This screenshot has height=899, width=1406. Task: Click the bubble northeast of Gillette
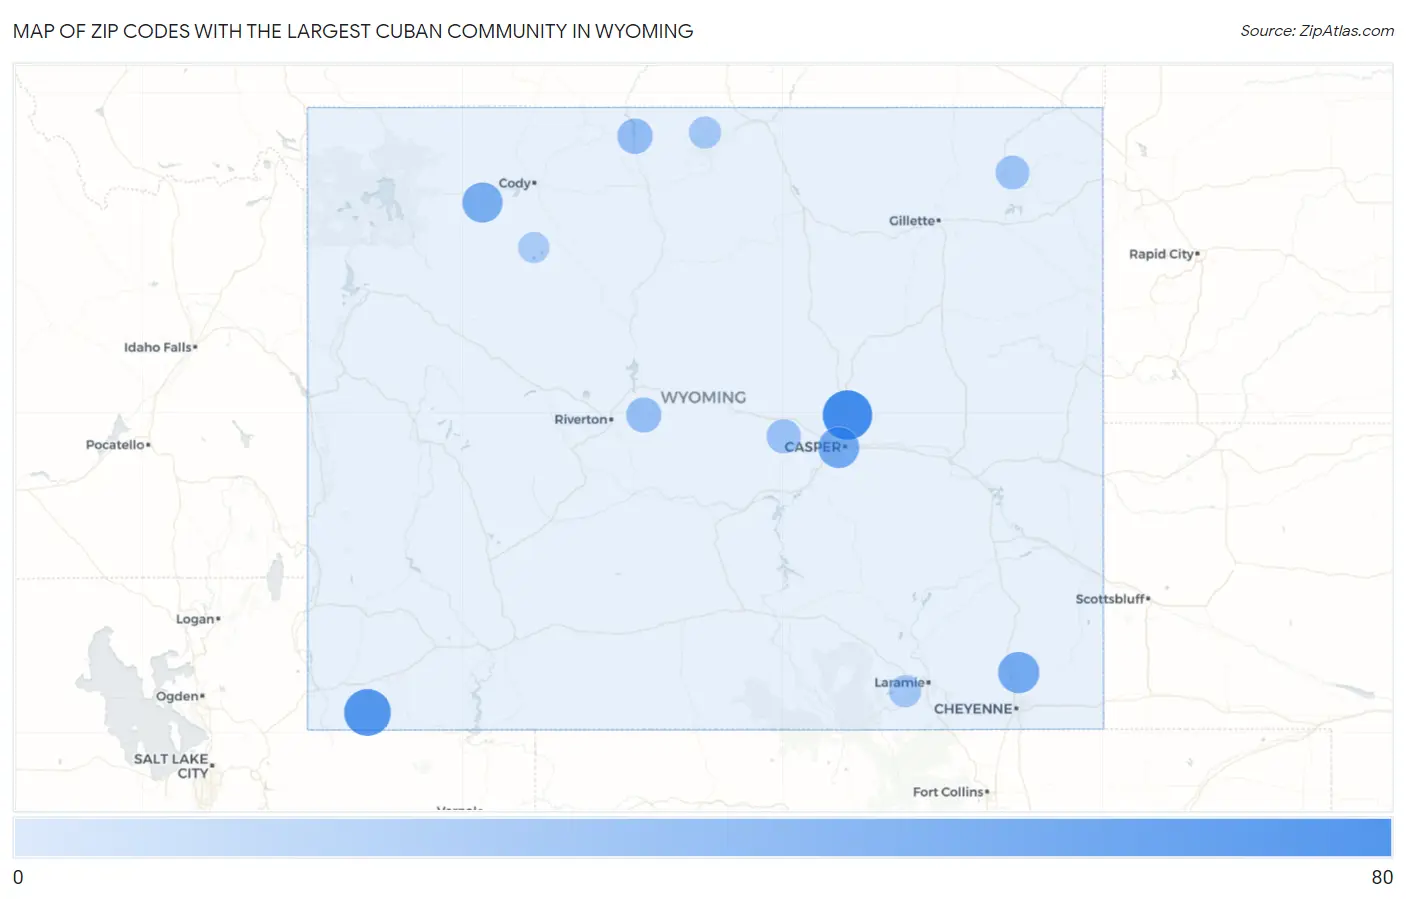tap(1012, 172)
